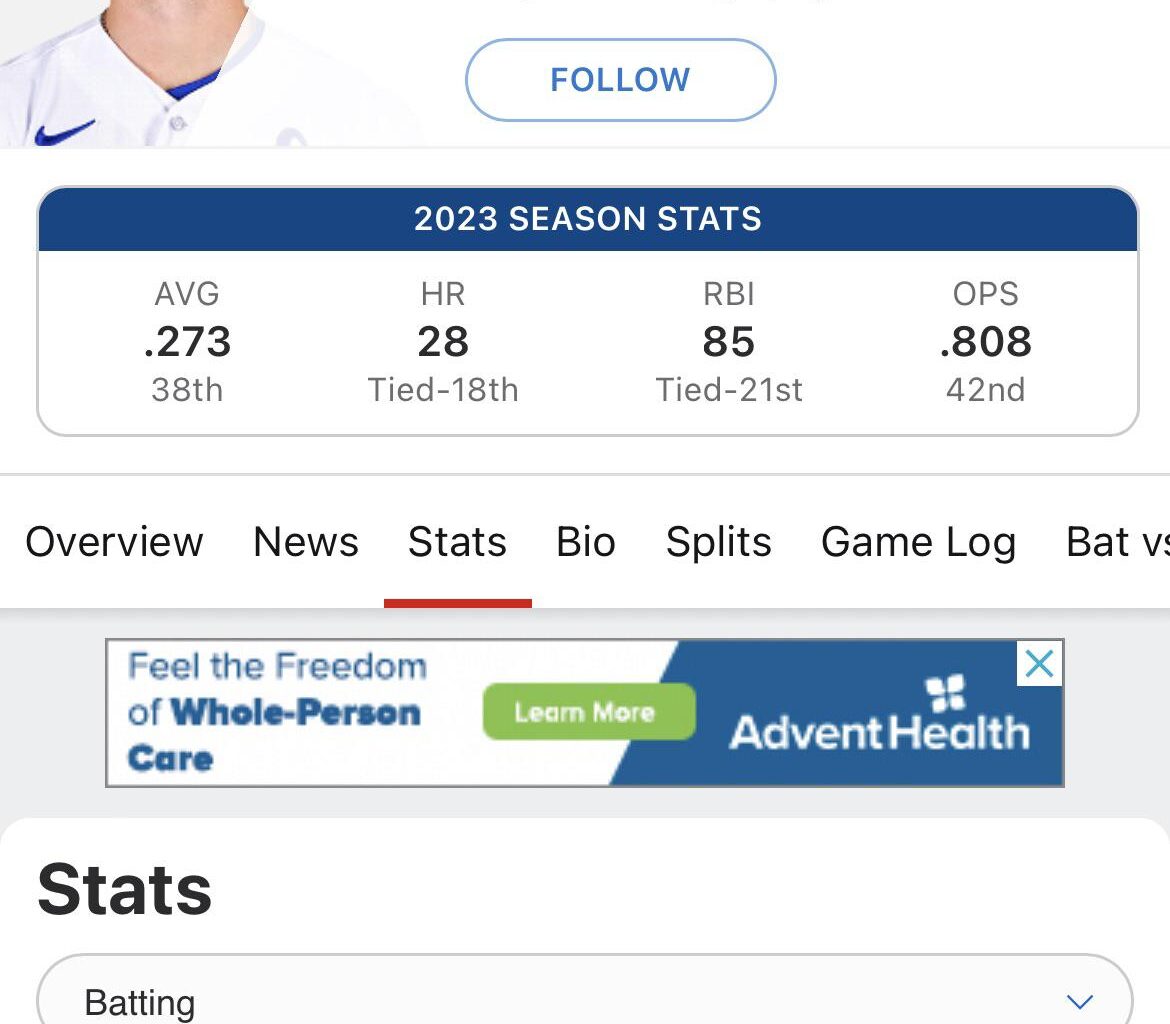
Task: Open the Splits tab
Action: (718, 542)
